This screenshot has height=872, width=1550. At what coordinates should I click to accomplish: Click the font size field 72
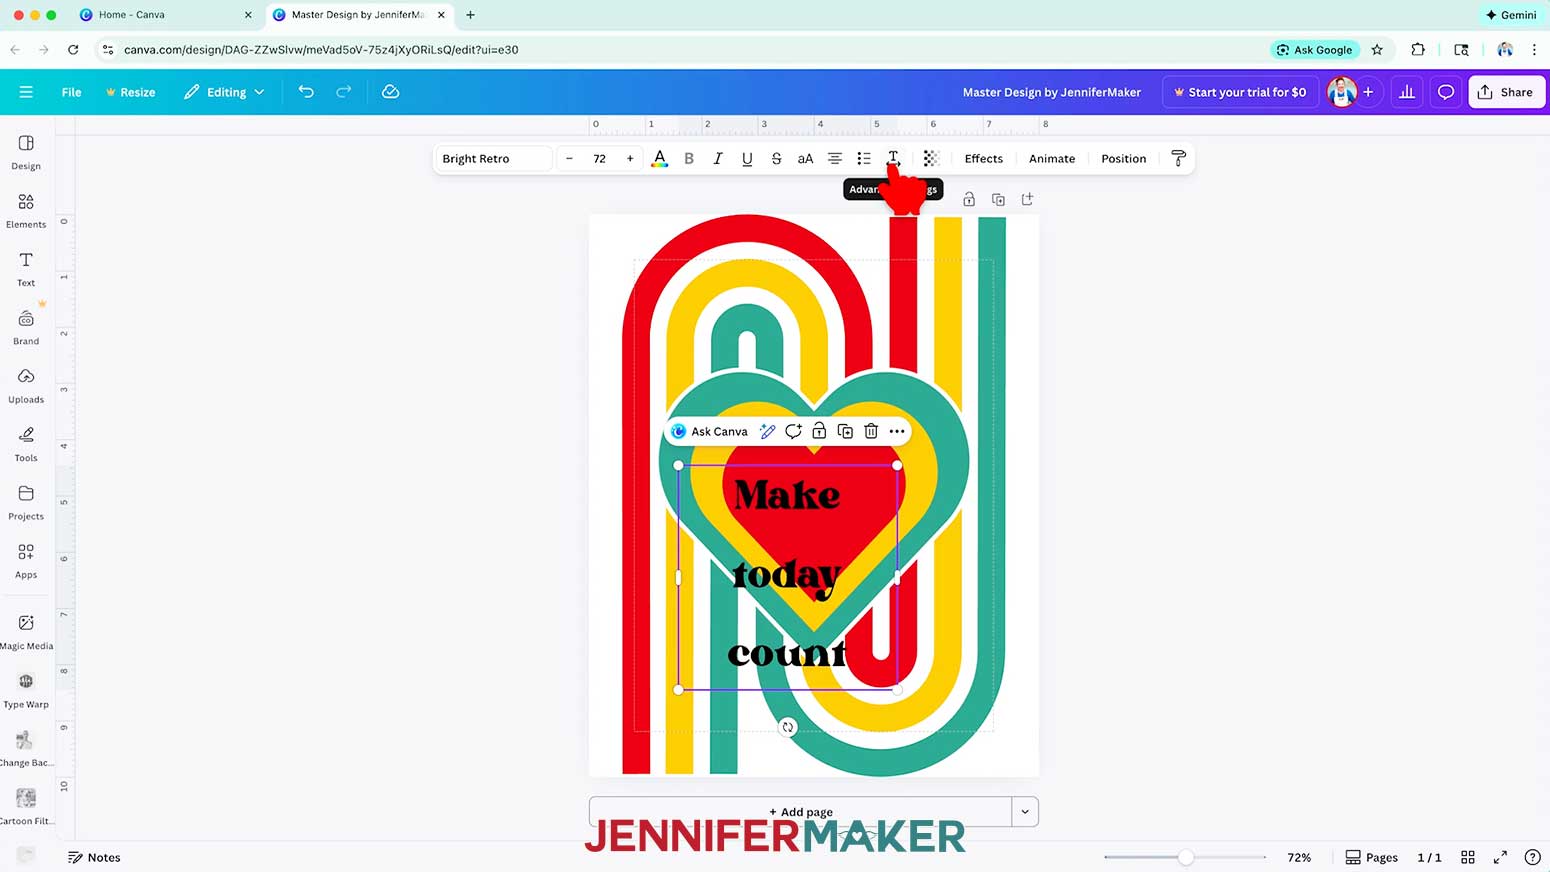point(600,159)
